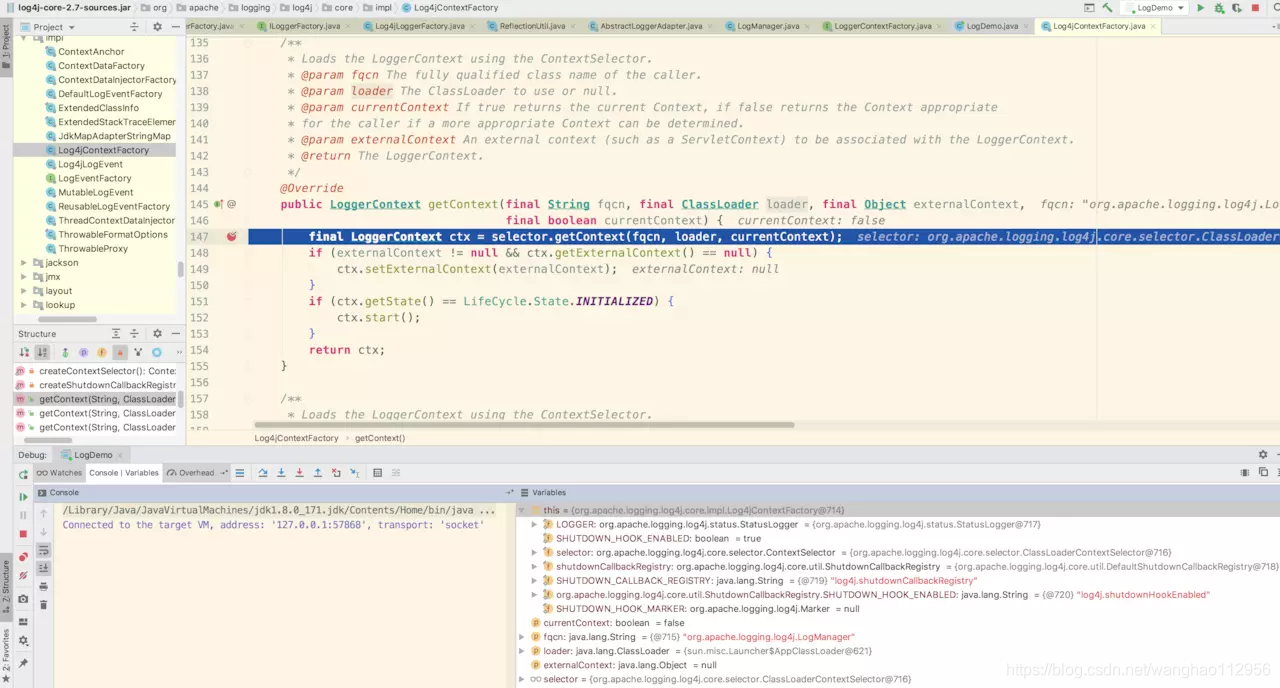Toggle Show non-public members in Structure
The width and height of the screenshot is (1280, 688).
point(120,352)
